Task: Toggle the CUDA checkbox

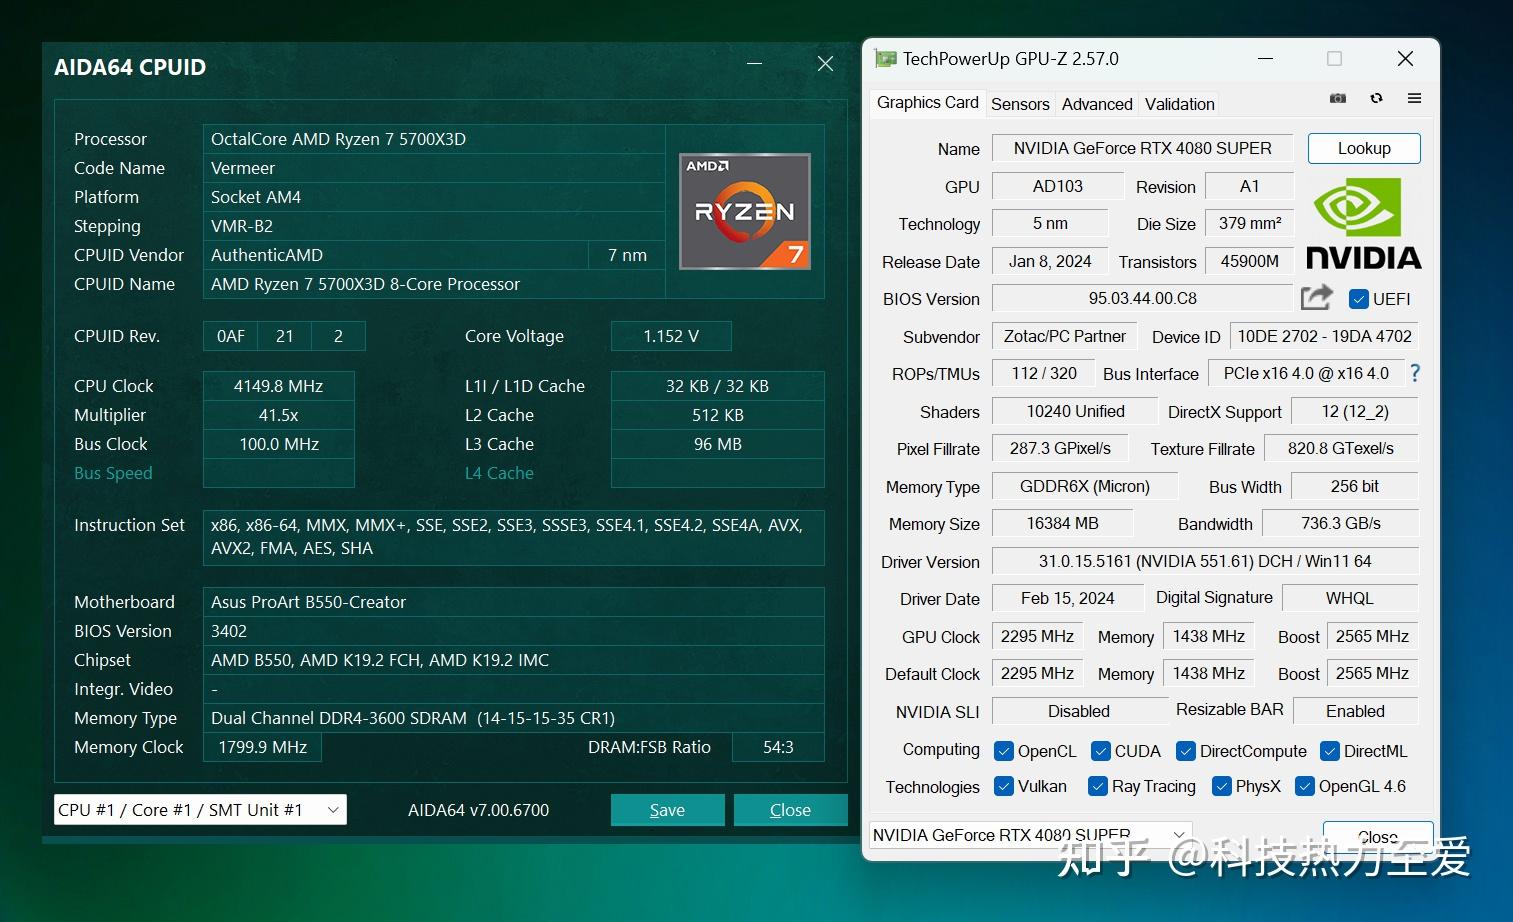Action: click(1101, 751)
